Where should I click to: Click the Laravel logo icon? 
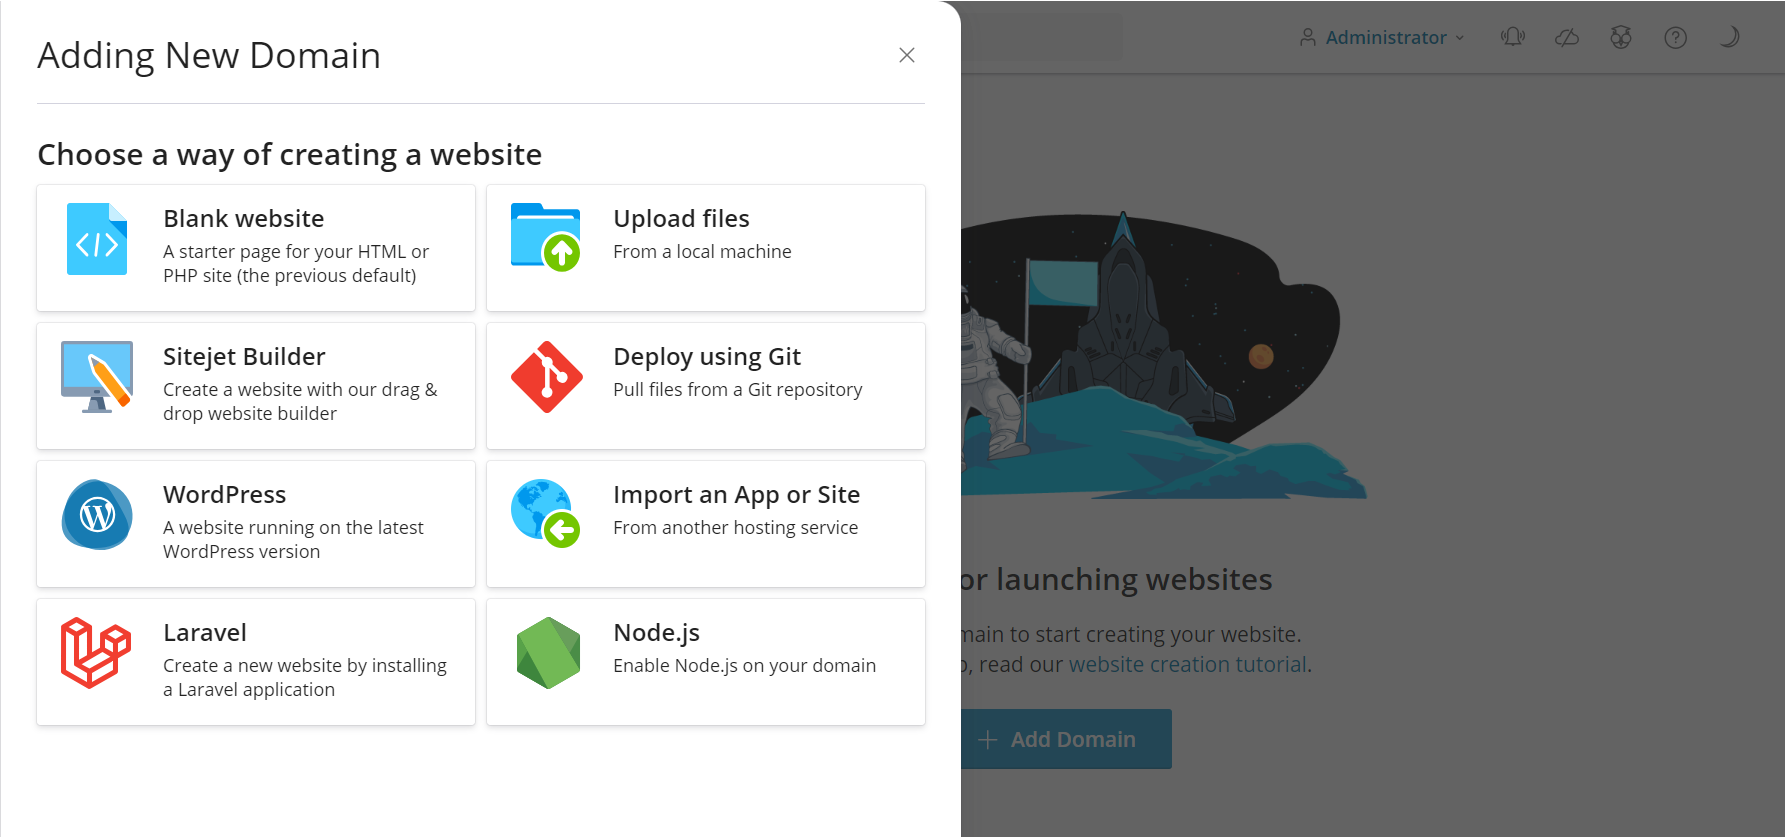(x=96, y=653)
